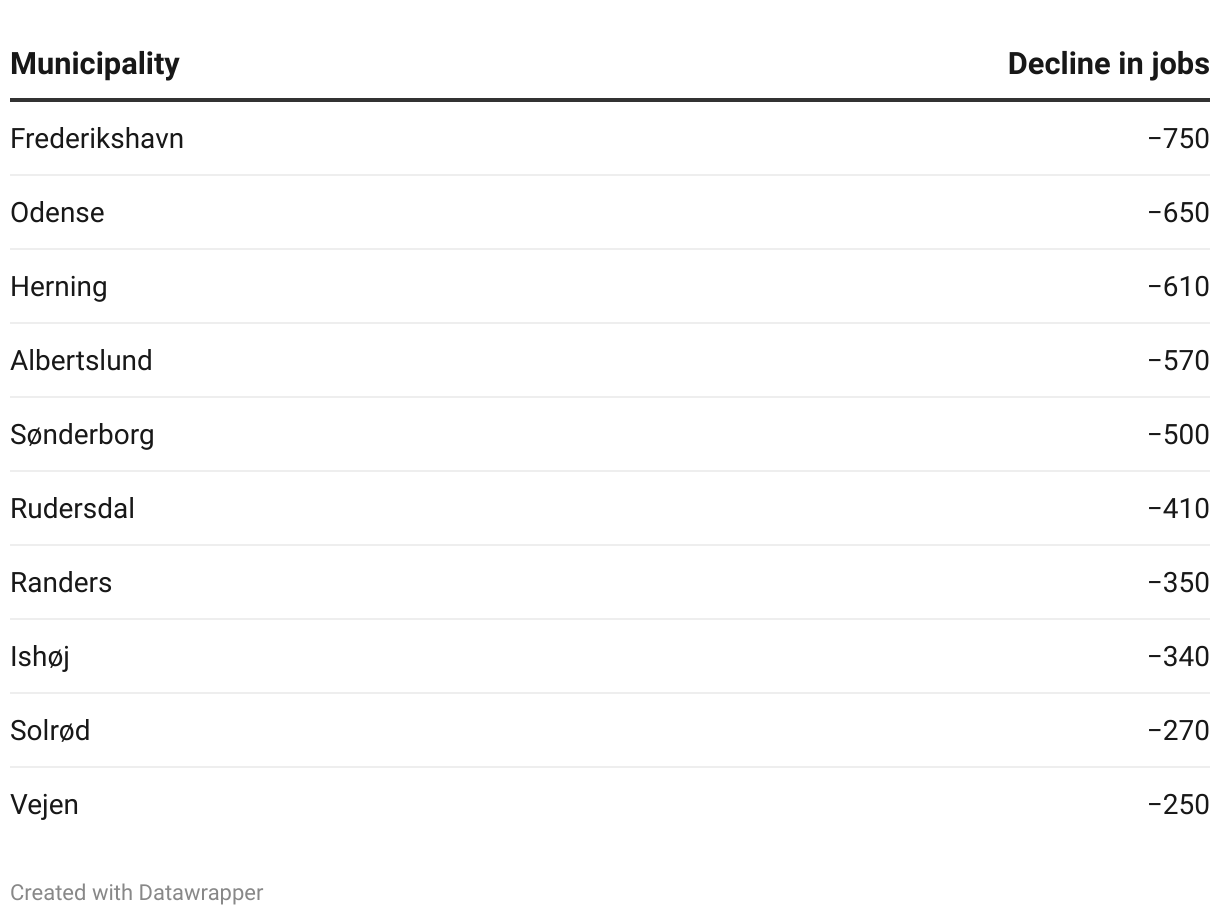Open the Created with Datawrapper link

[x=137, y=892]
